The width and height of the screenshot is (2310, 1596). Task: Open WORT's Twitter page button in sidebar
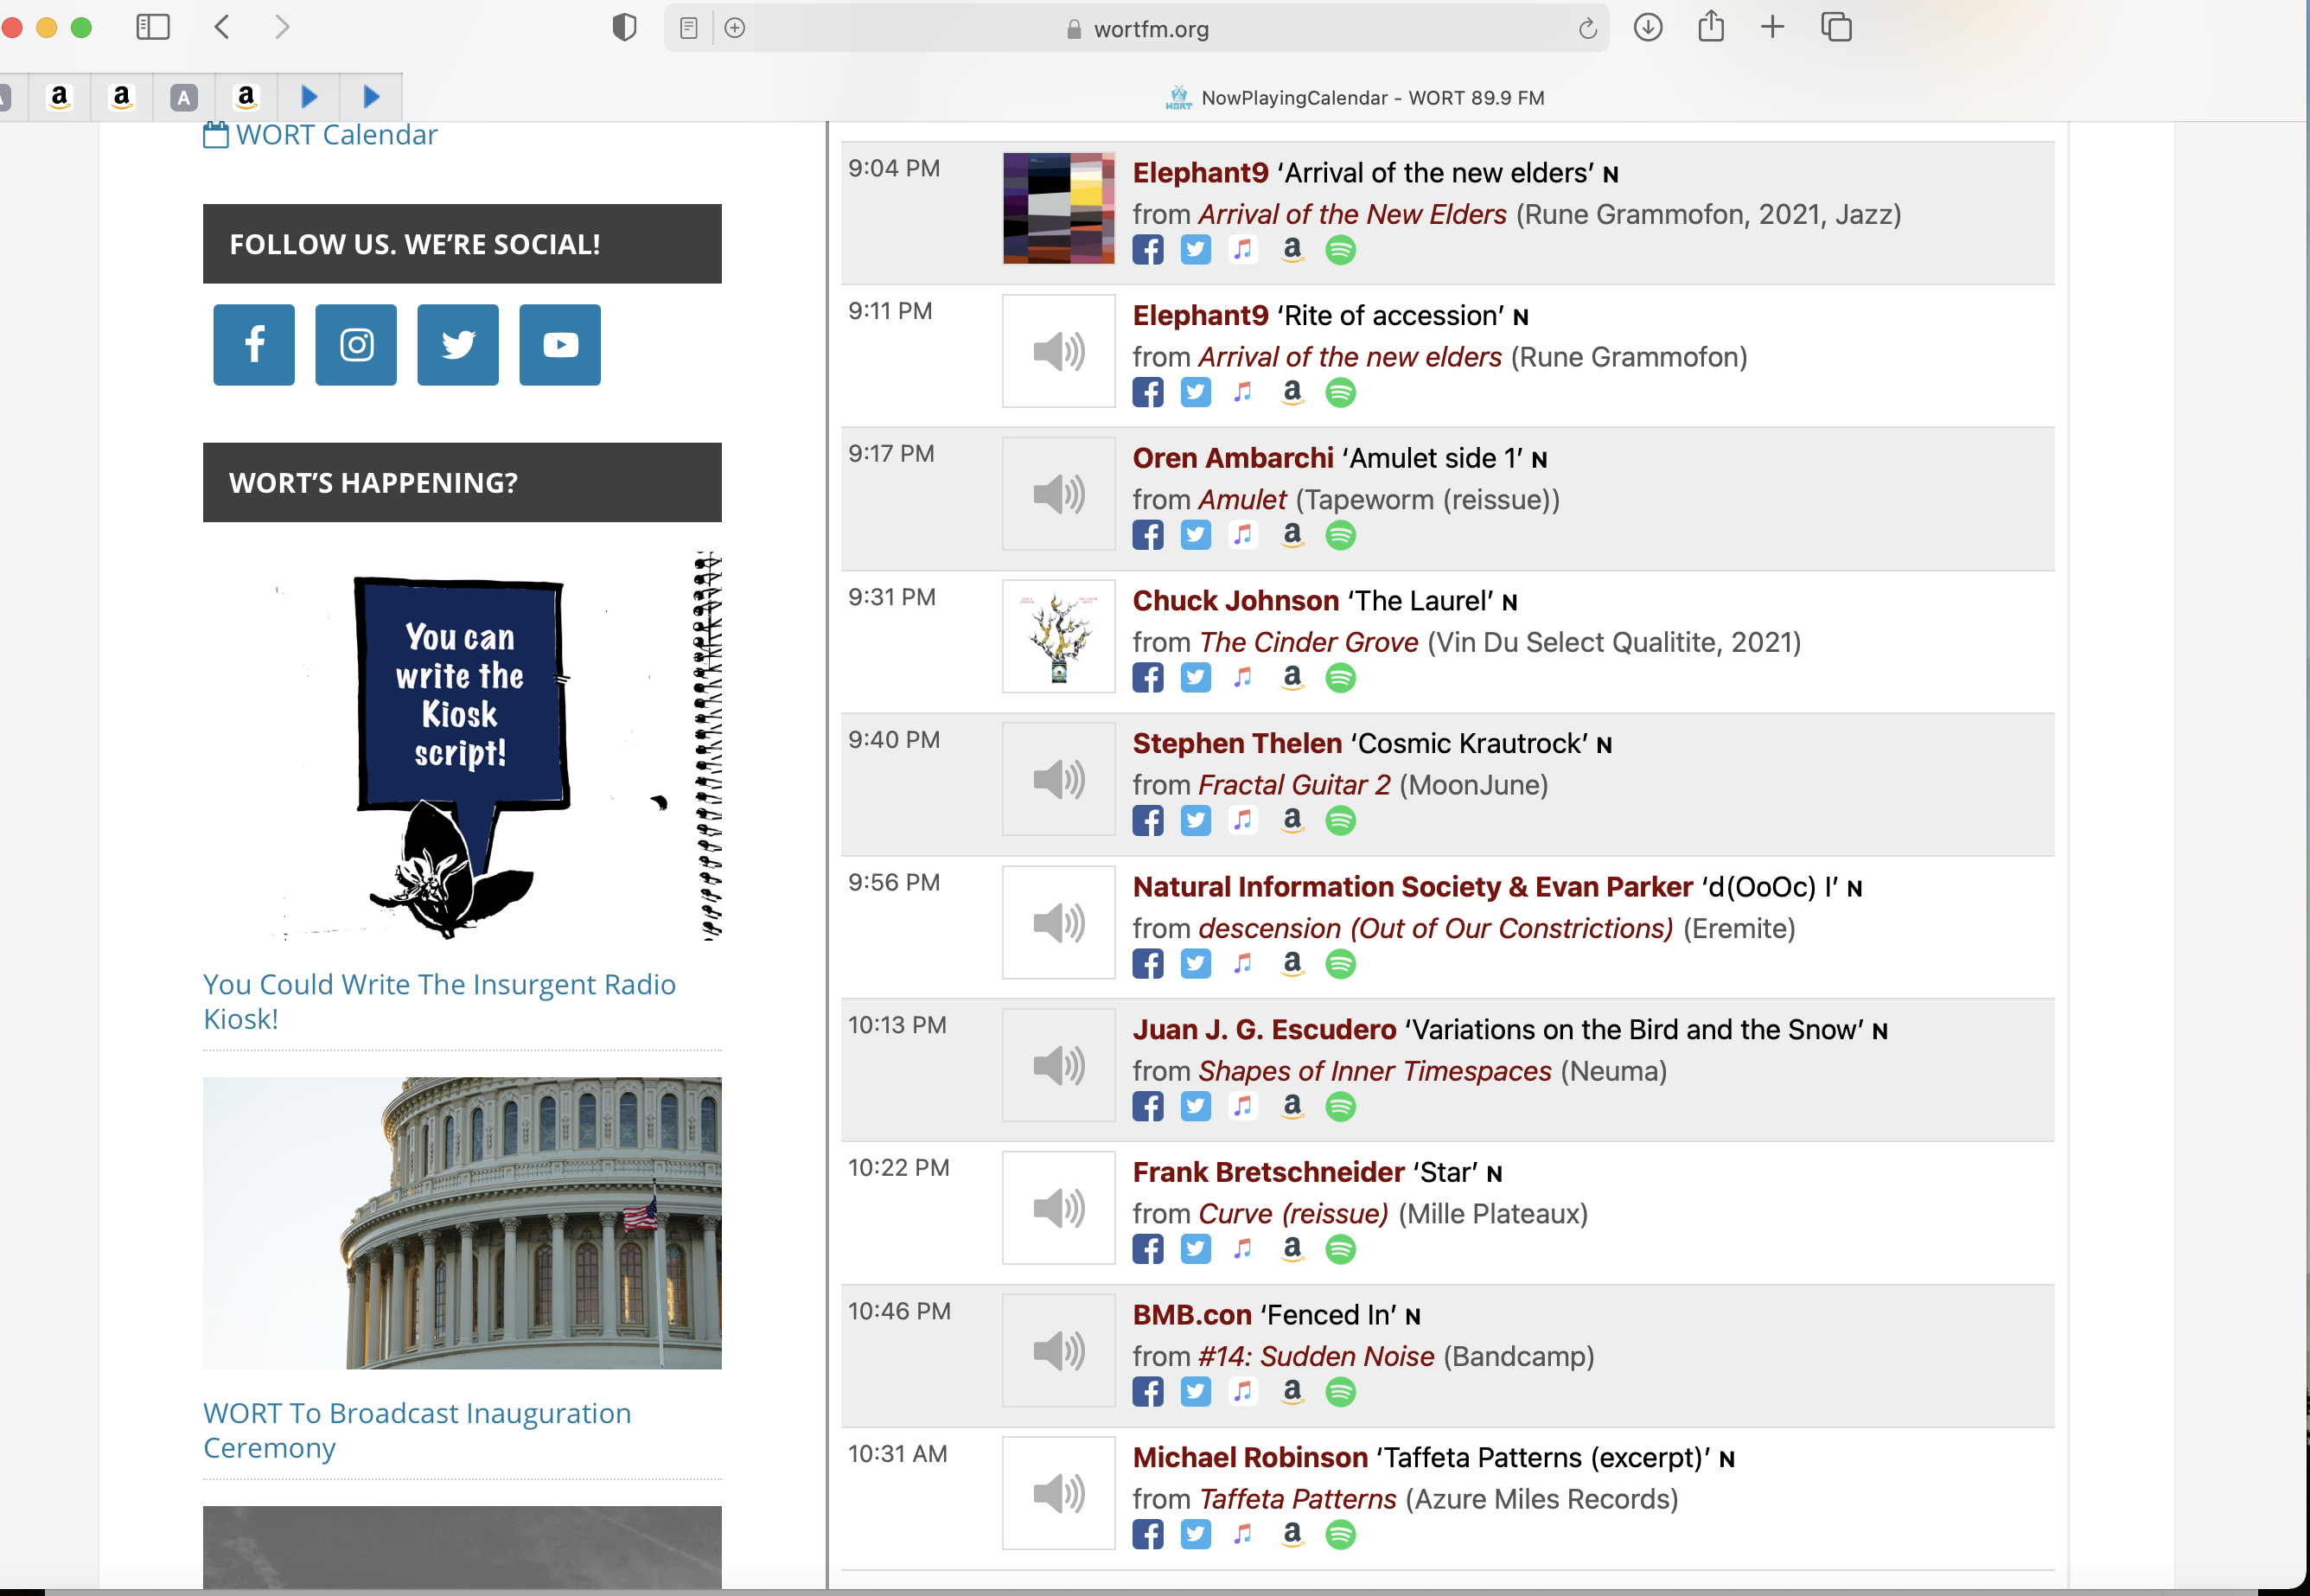458,345
